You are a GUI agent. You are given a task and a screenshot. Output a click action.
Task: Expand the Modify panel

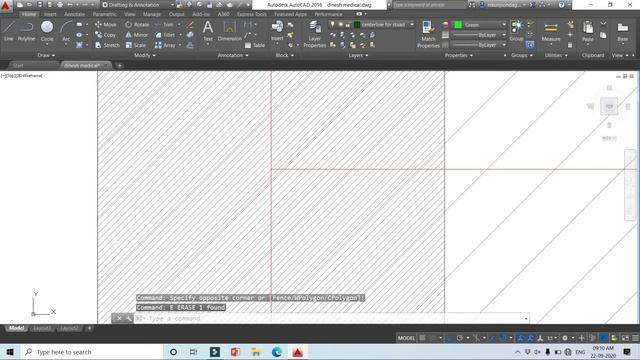tap(144, 55)
